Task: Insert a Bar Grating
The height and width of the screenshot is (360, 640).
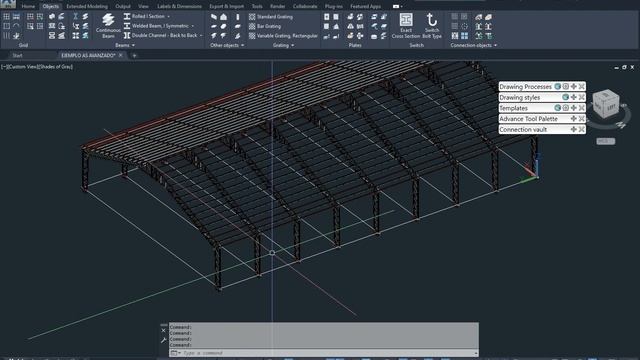Action: point(264,26)
